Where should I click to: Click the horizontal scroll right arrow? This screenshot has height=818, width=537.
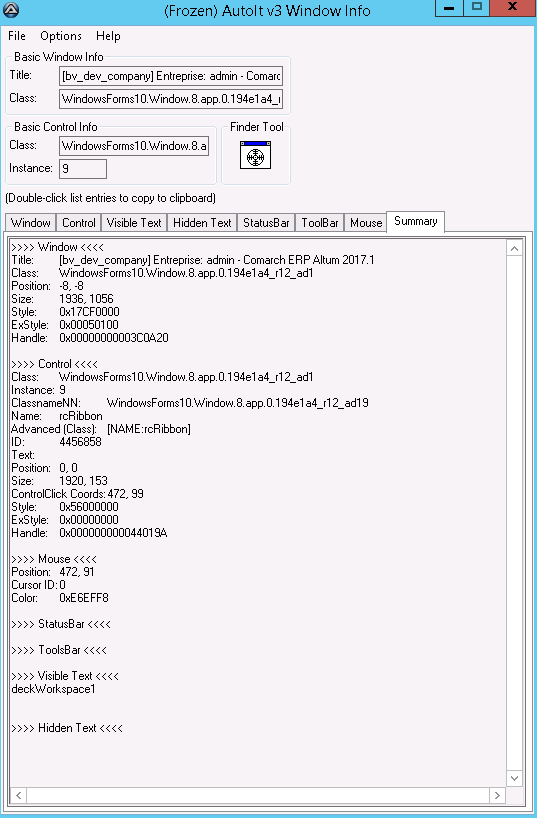click(497, 795)
